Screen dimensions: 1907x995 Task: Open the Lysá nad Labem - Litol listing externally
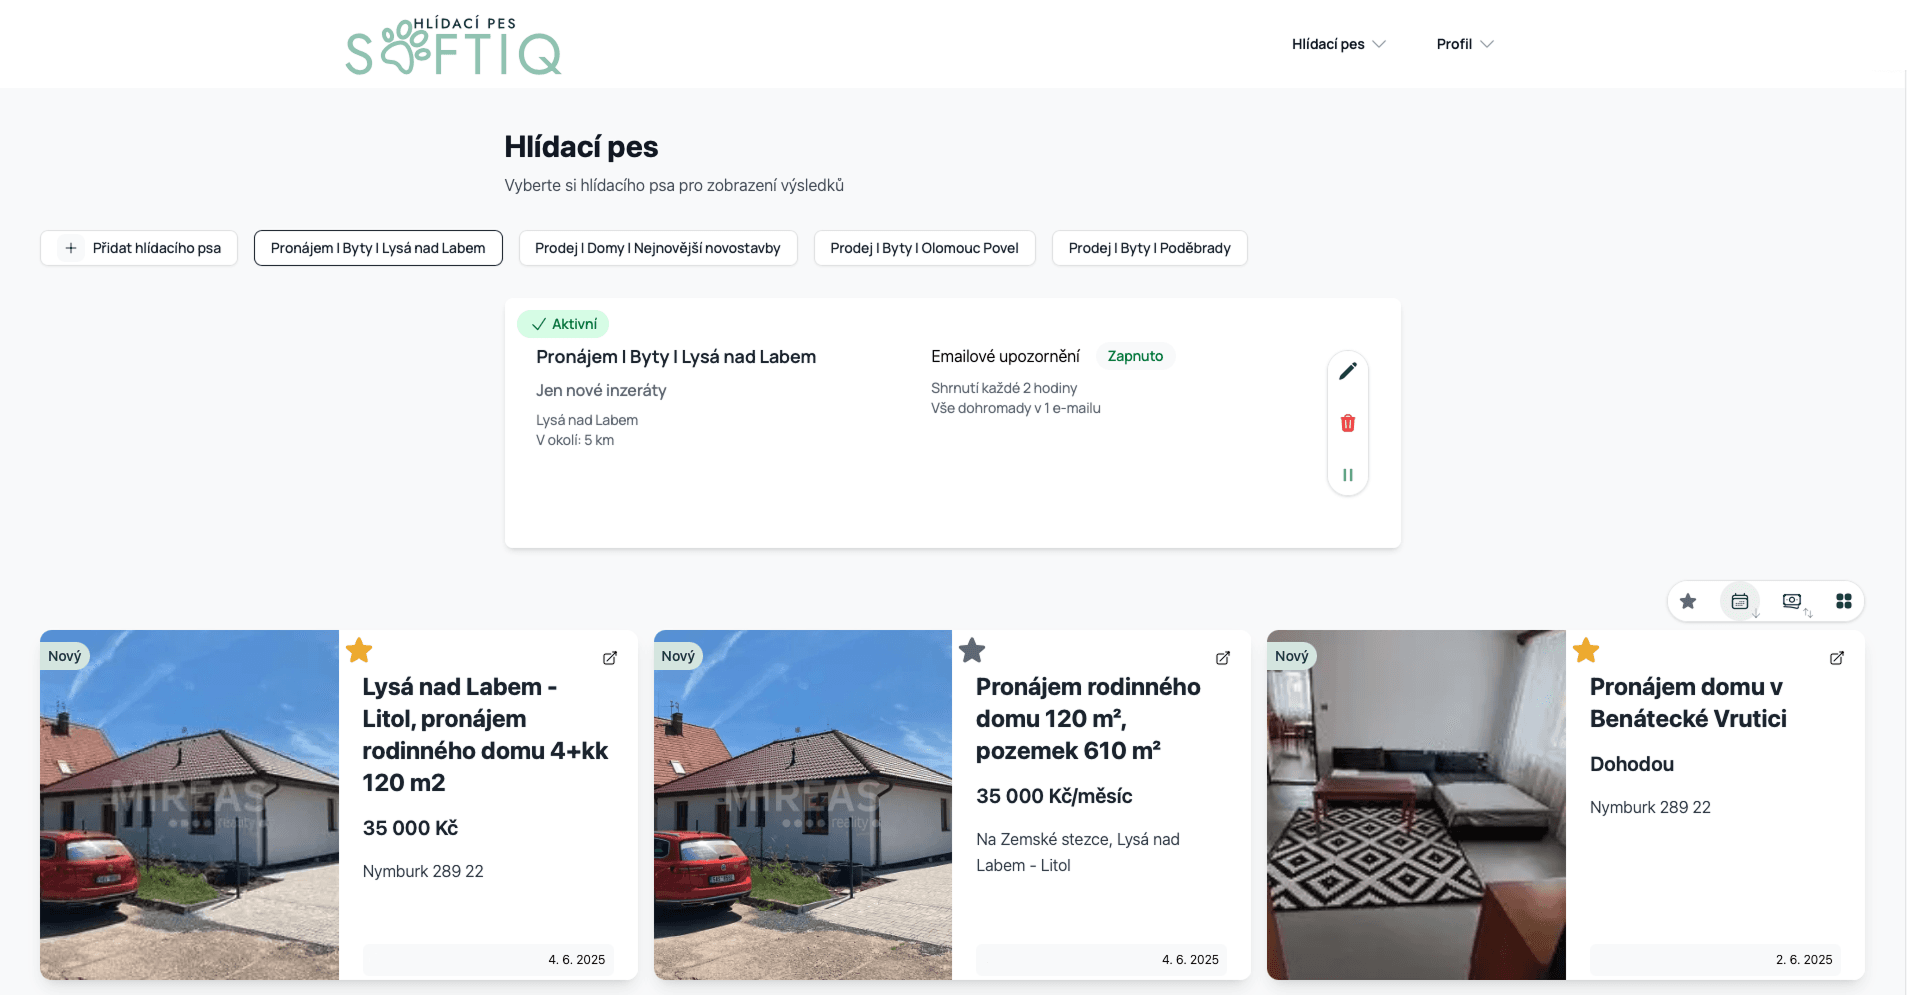pos(610,658)
